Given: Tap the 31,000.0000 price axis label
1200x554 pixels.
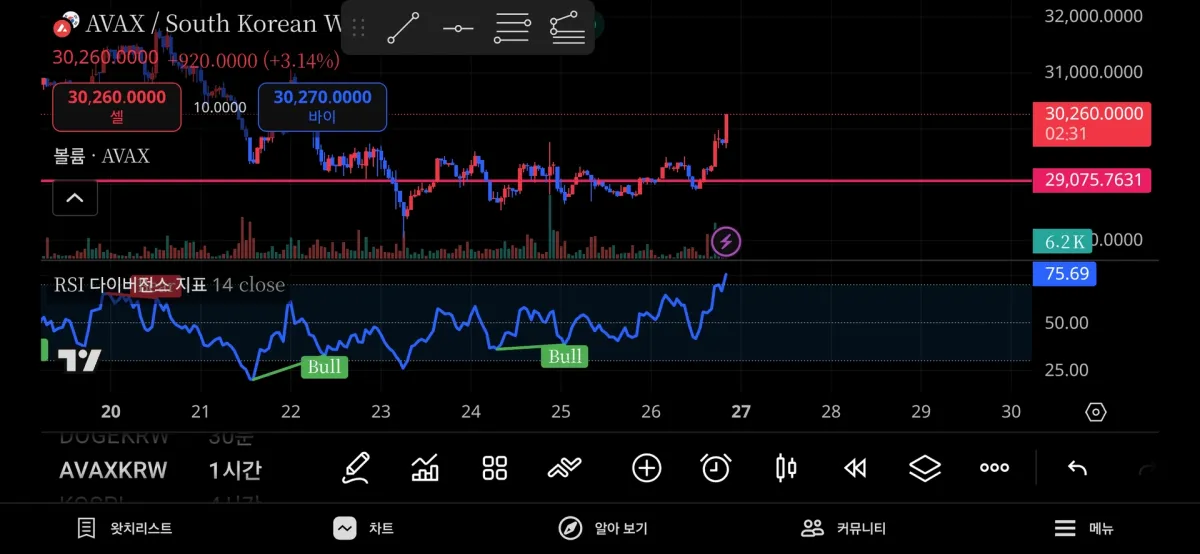Looking at the screenshot, I should tap(1093, 72).
